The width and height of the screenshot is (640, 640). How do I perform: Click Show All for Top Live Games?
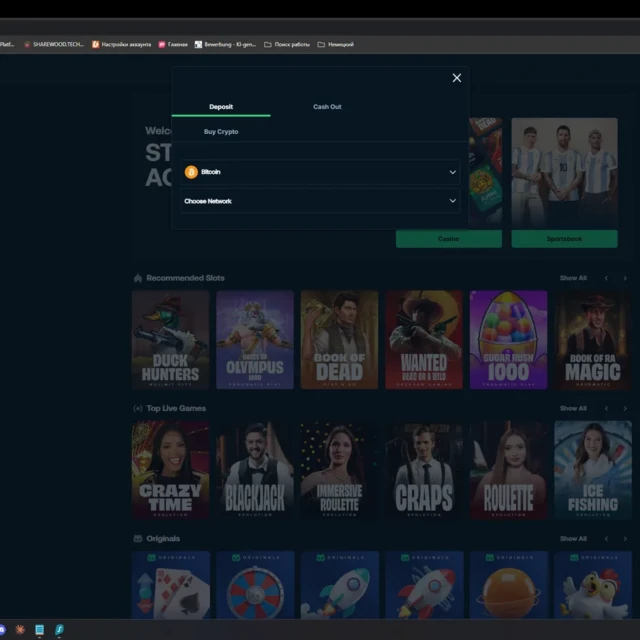click(573, 408)
